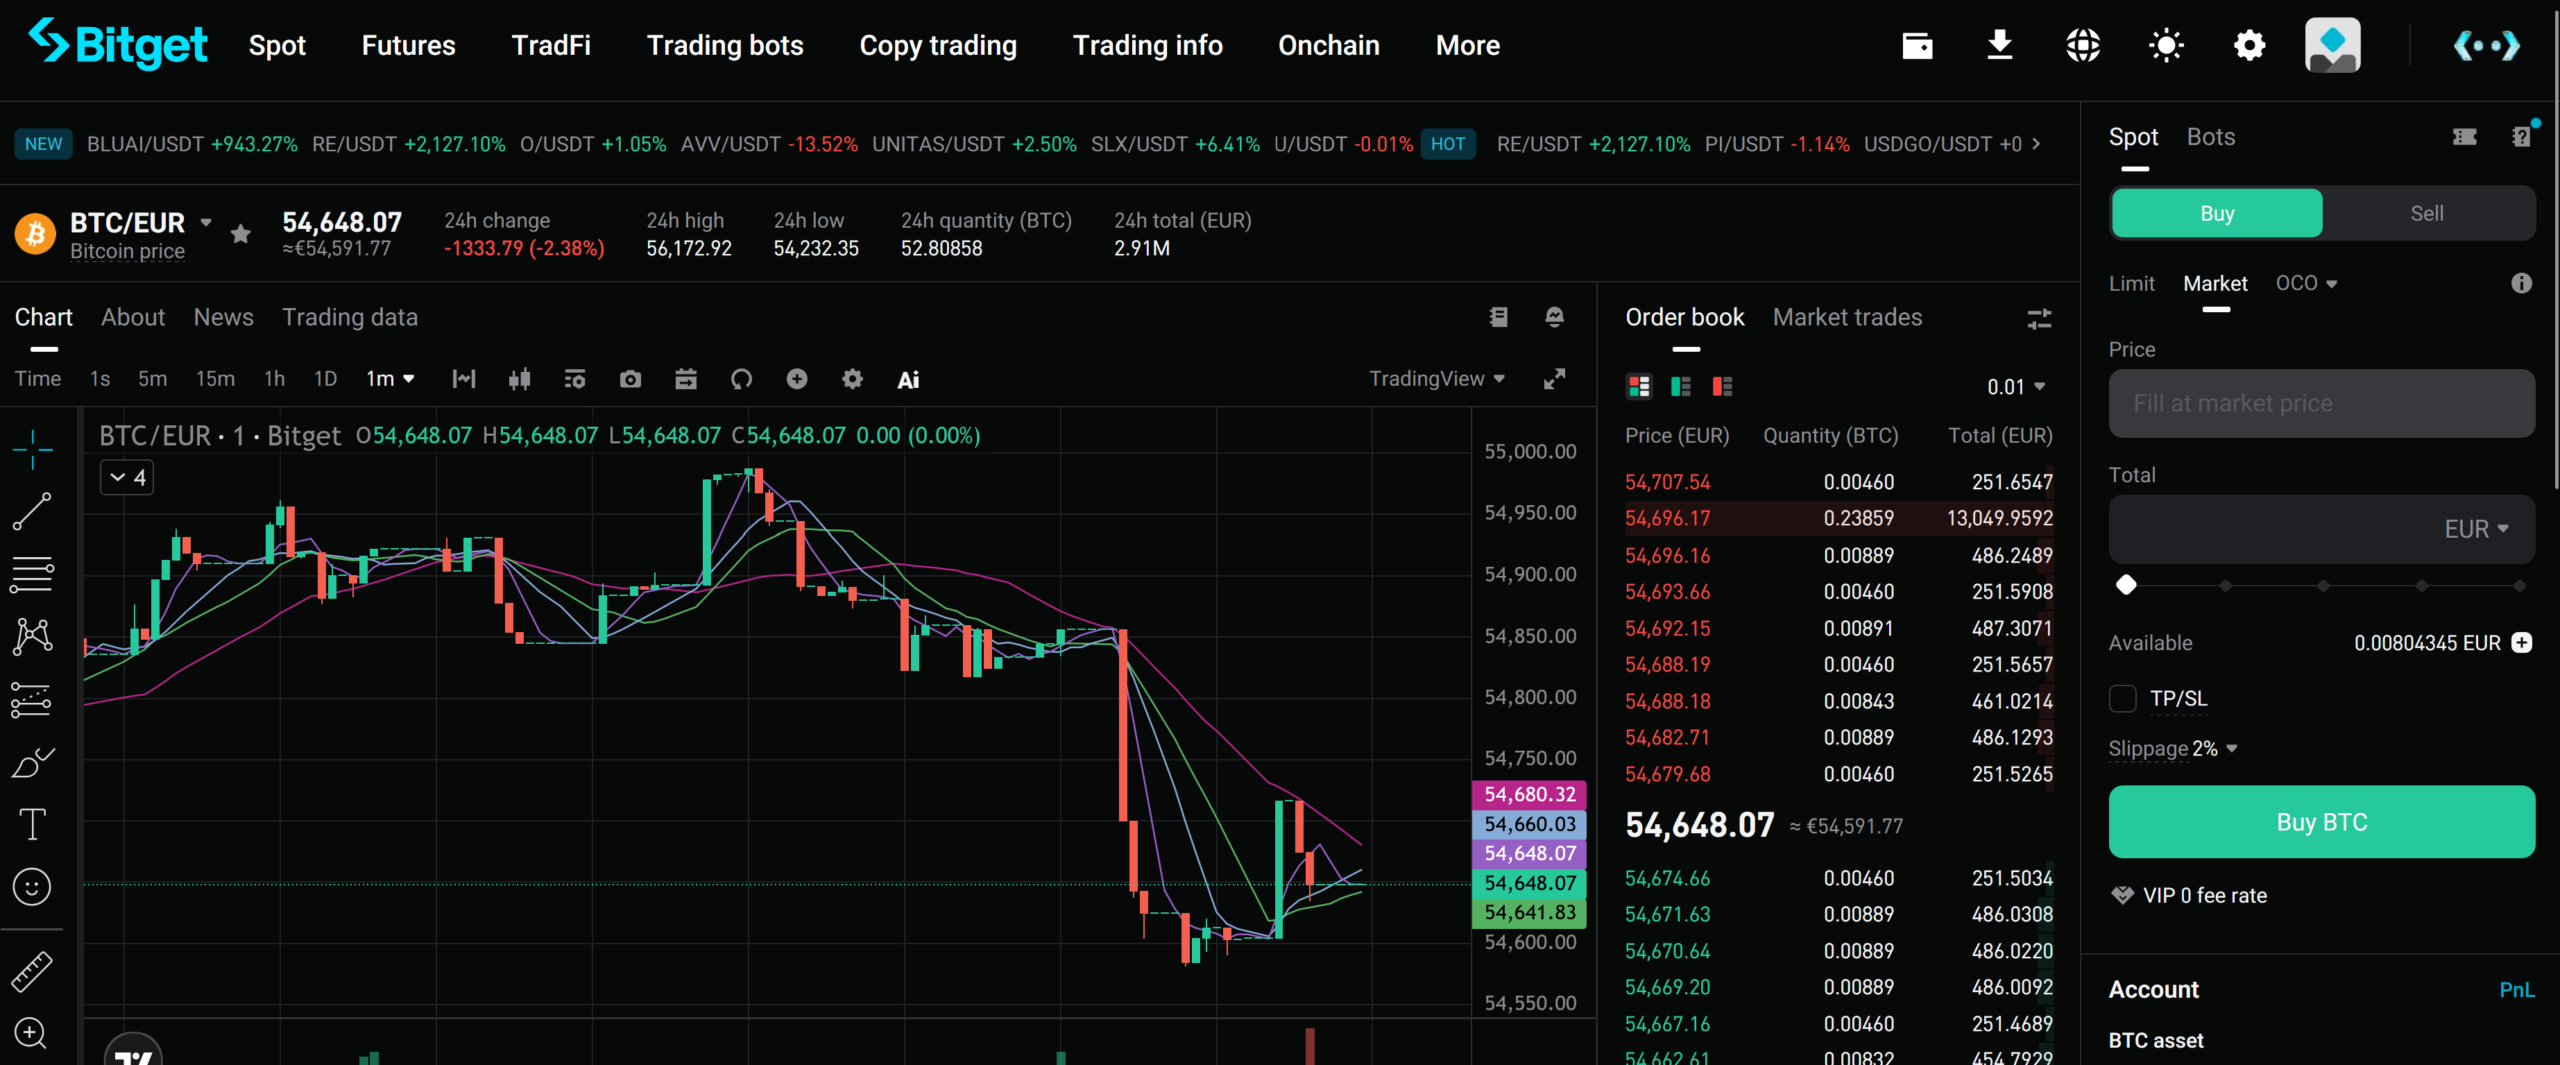Click the Bitget logo
This screenshot has width=2560, height=1065.
118,45
